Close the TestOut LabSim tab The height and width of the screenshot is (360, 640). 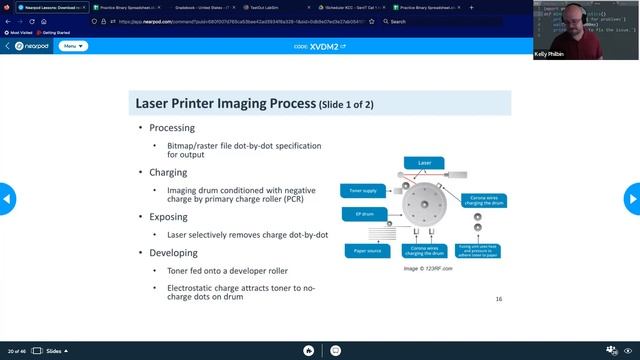coord(309,7)
